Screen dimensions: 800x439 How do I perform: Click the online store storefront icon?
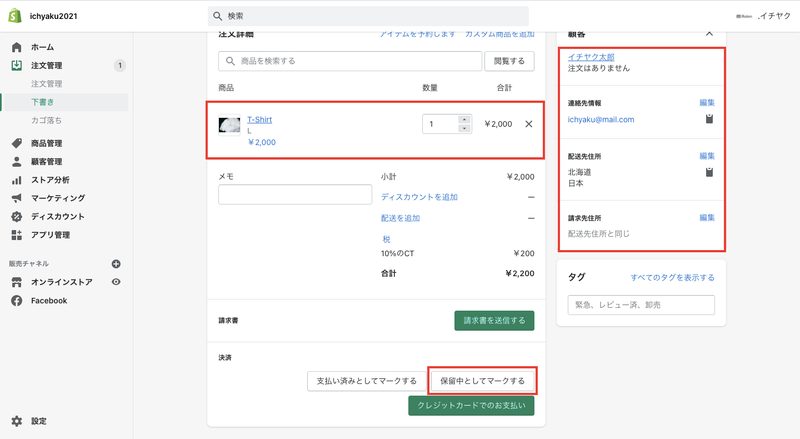(x=16, y=282)
